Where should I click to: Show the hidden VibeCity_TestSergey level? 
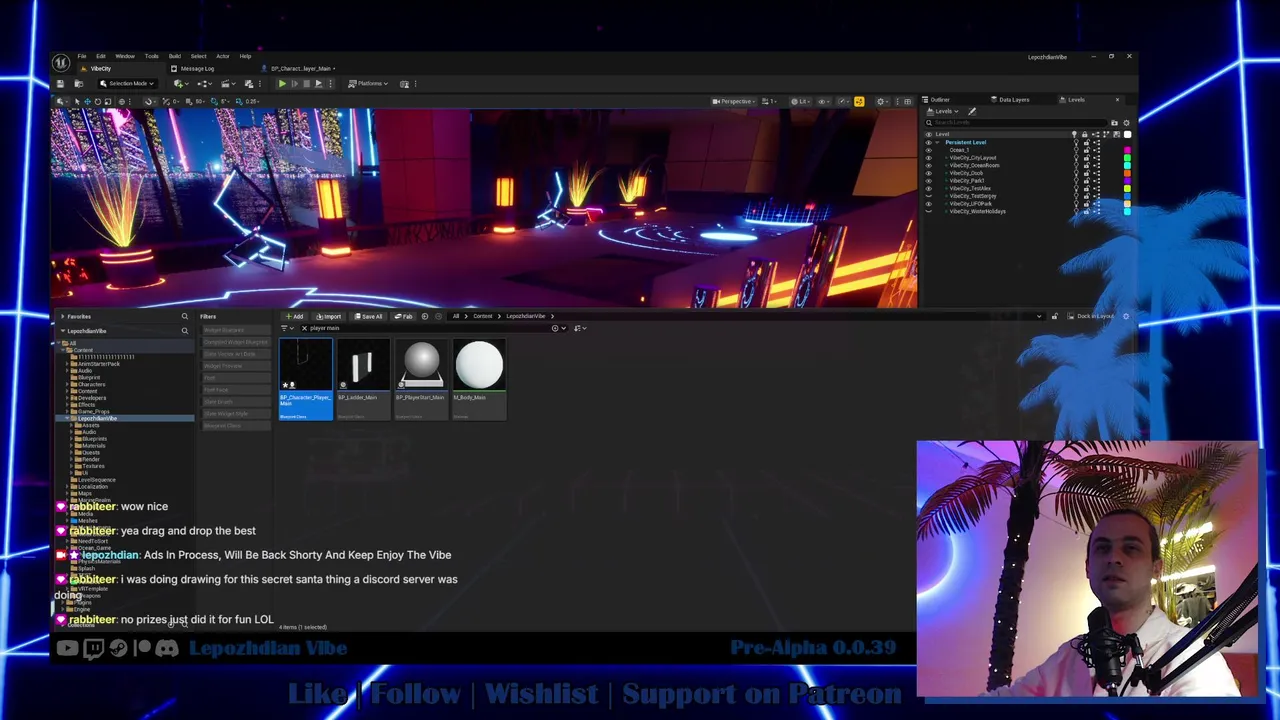point(929,196)
